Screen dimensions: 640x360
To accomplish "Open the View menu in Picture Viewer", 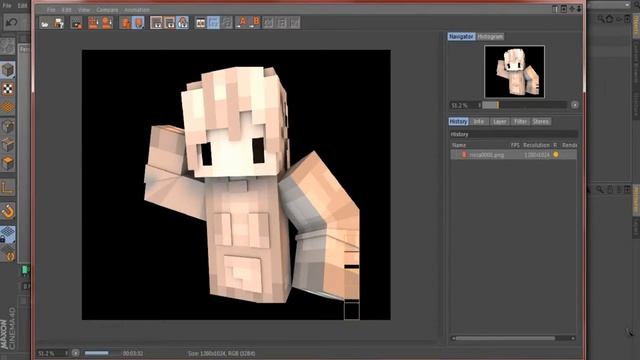I will pyautogui.click(x=83, y=9).
